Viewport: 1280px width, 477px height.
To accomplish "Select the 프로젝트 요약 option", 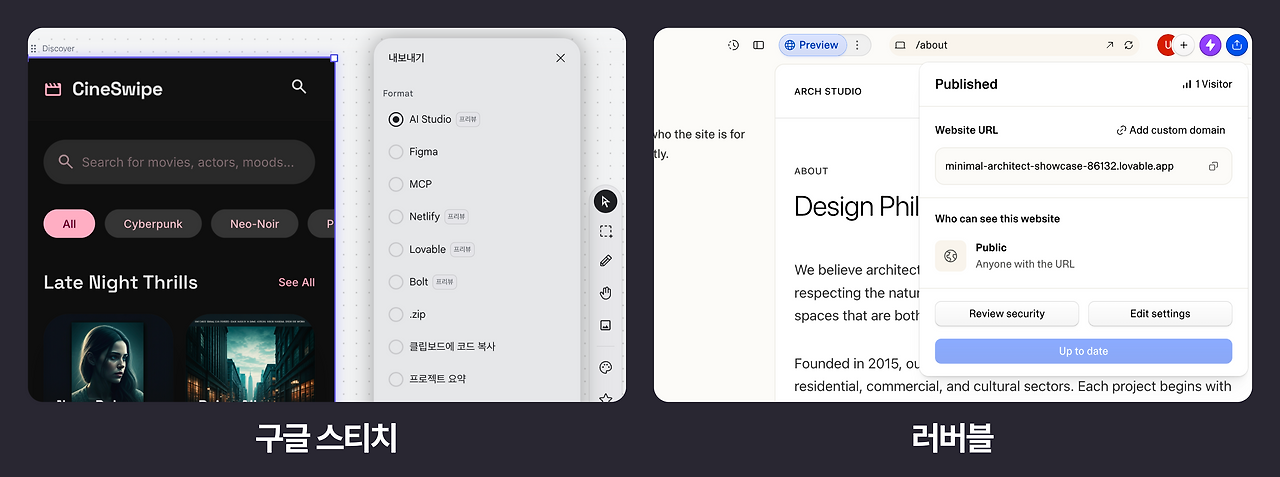I will (396, 379).
